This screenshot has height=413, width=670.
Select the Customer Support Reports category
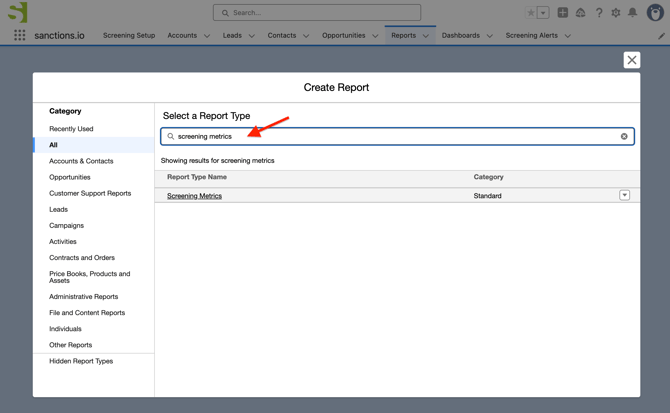tap(90, 193)
